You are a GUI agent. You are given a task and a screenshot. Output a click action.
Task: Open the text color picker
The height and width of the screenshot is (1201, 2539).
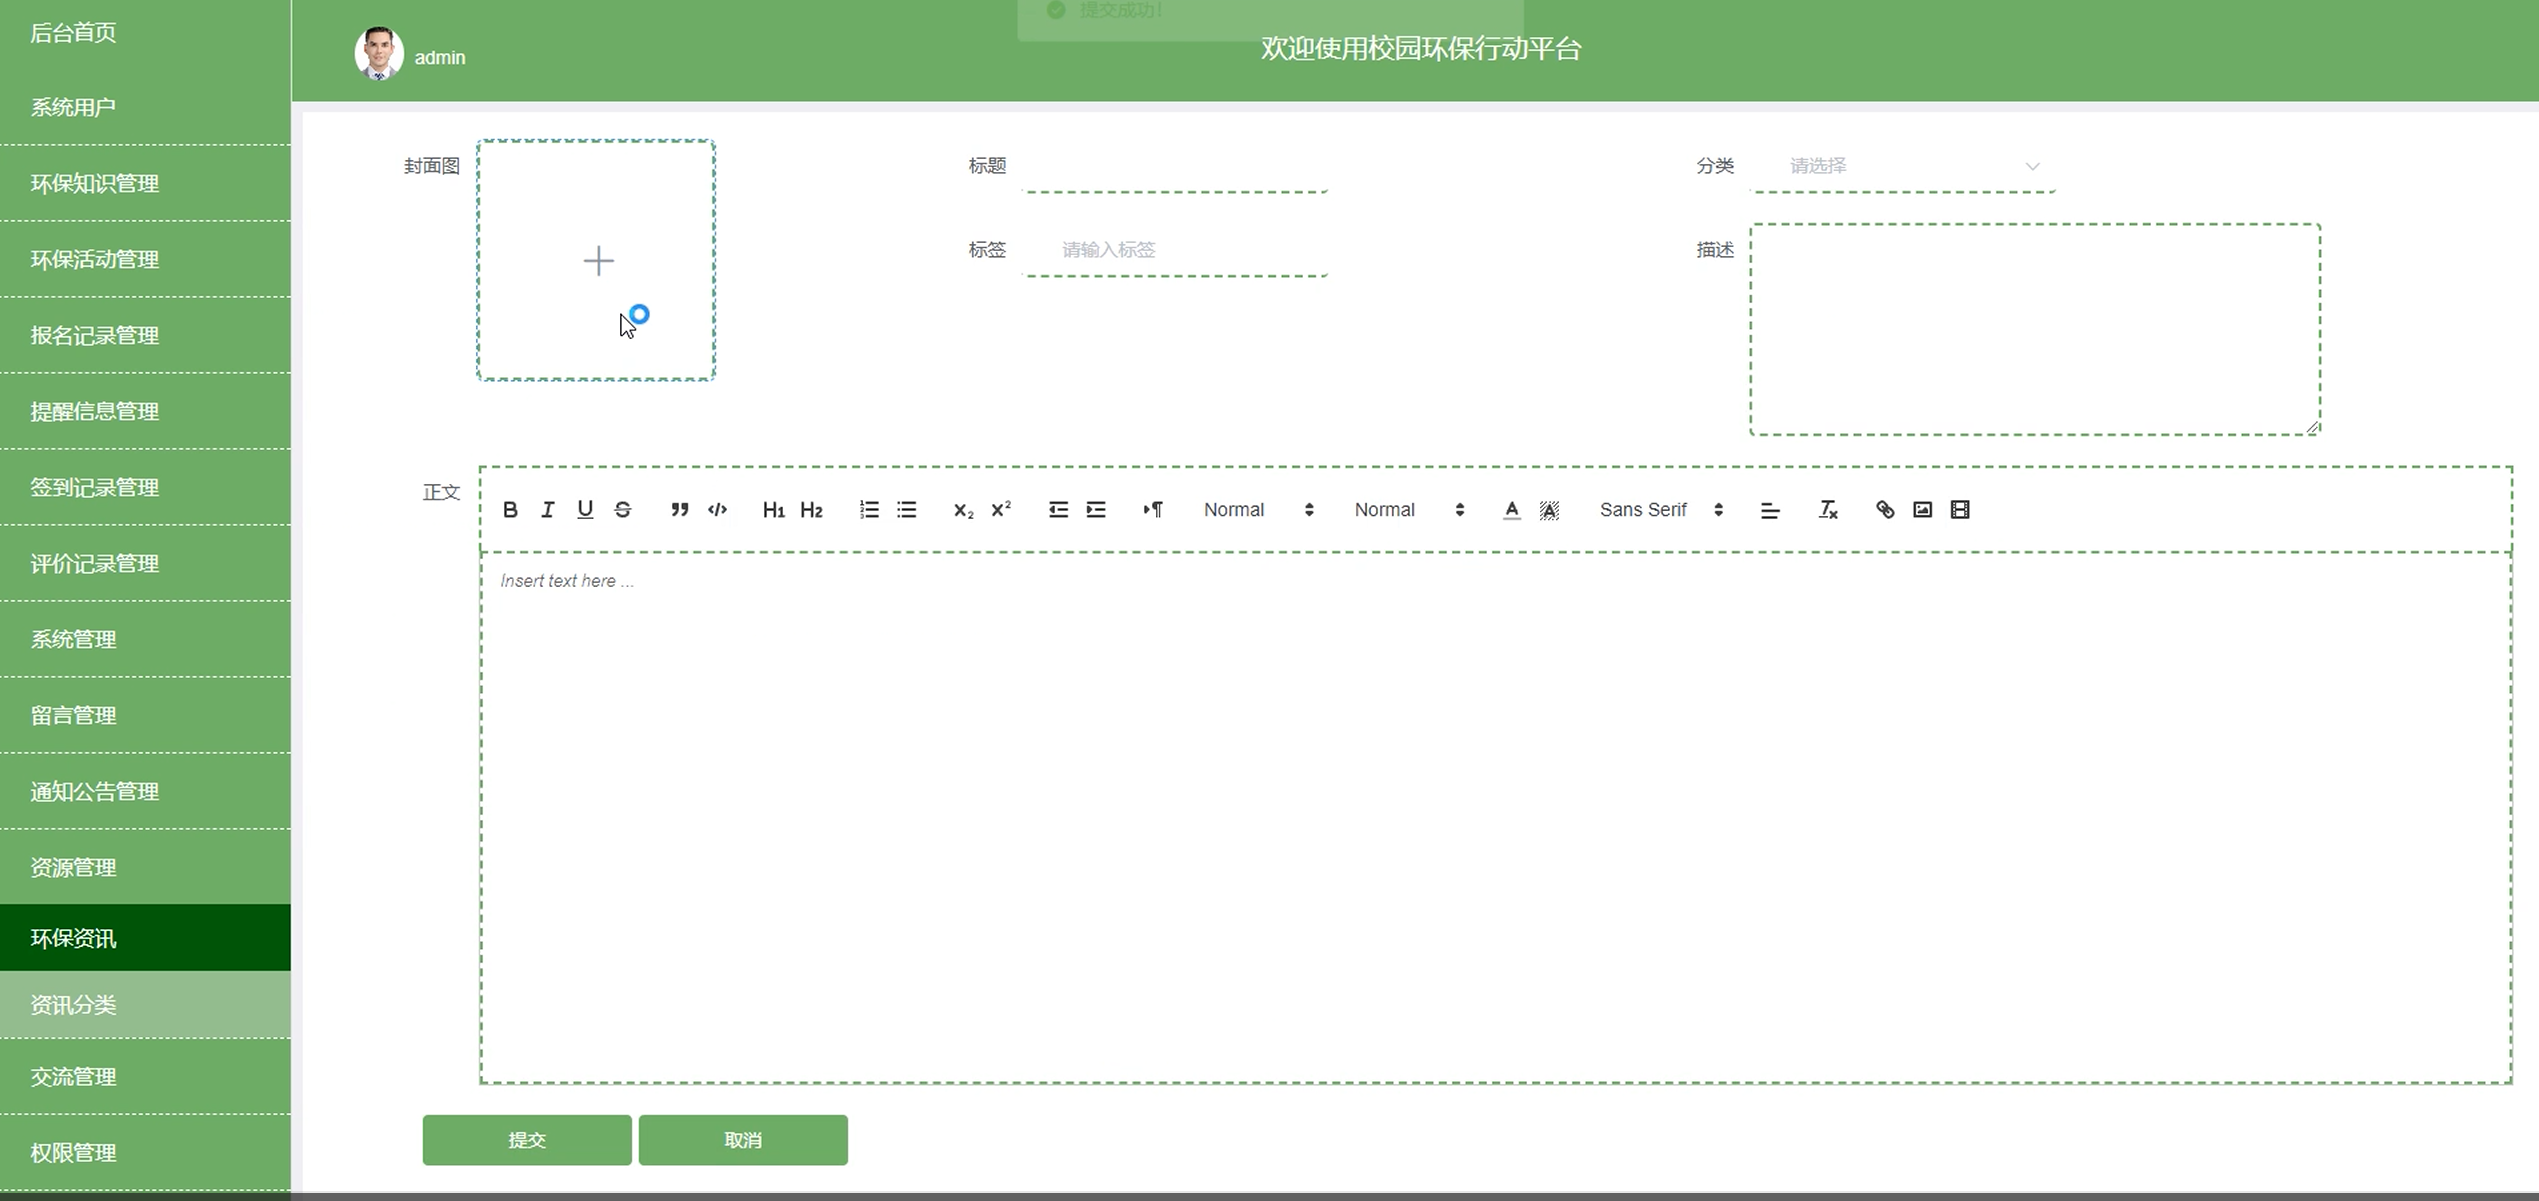(x=1512, y=510)
